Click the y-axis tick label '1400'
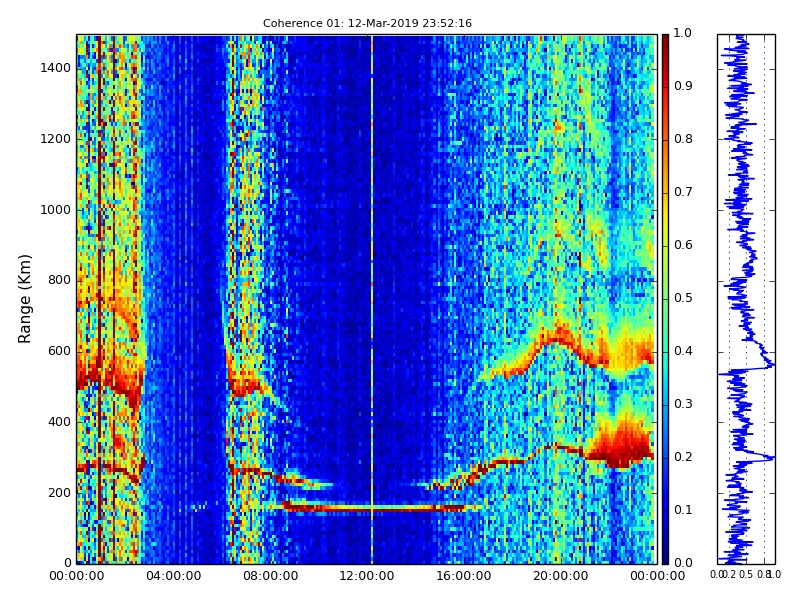The height and width of the screenshot is (600, 800). coord(56,68)
